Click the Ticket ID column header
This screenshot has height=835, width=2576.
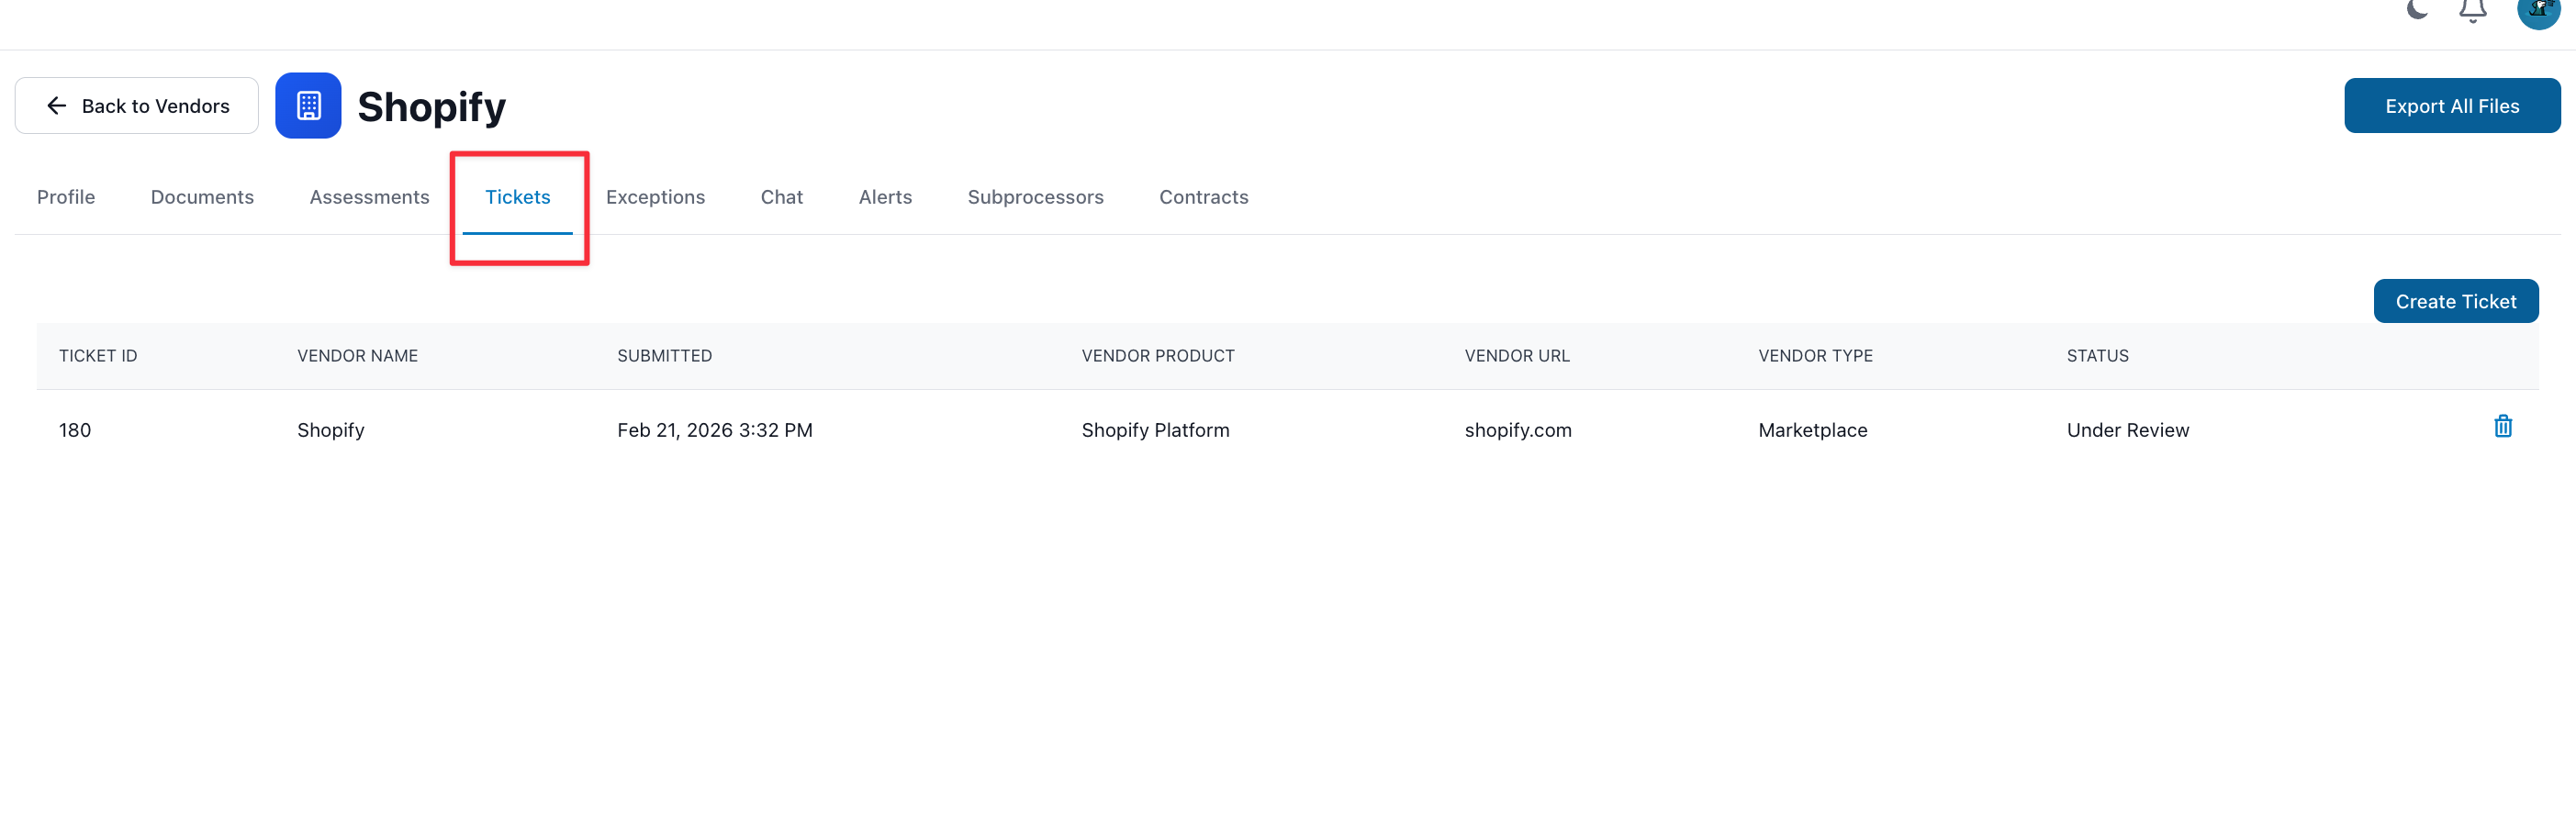pos(98,356)
